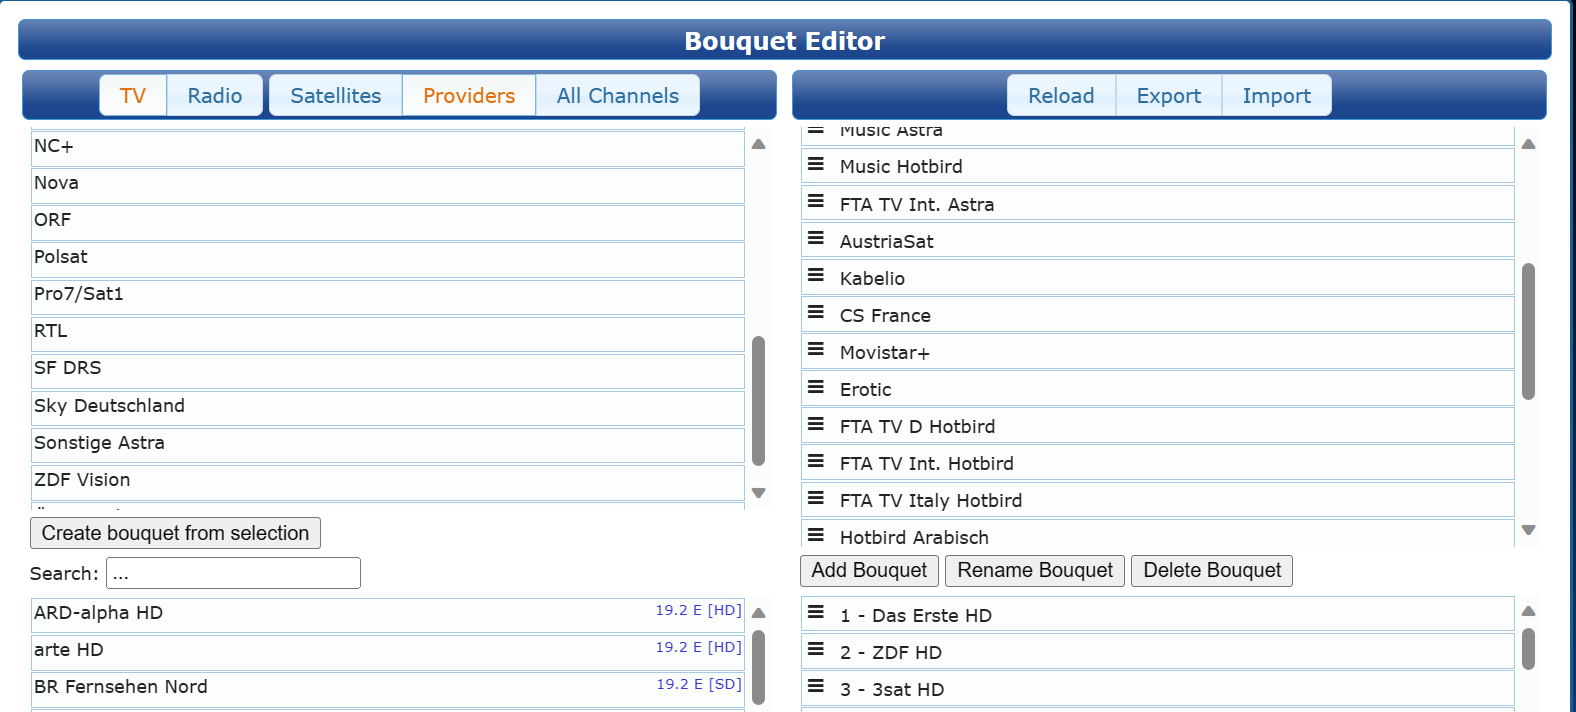Select the Movistar+ bouquet name

coord(885,352)
